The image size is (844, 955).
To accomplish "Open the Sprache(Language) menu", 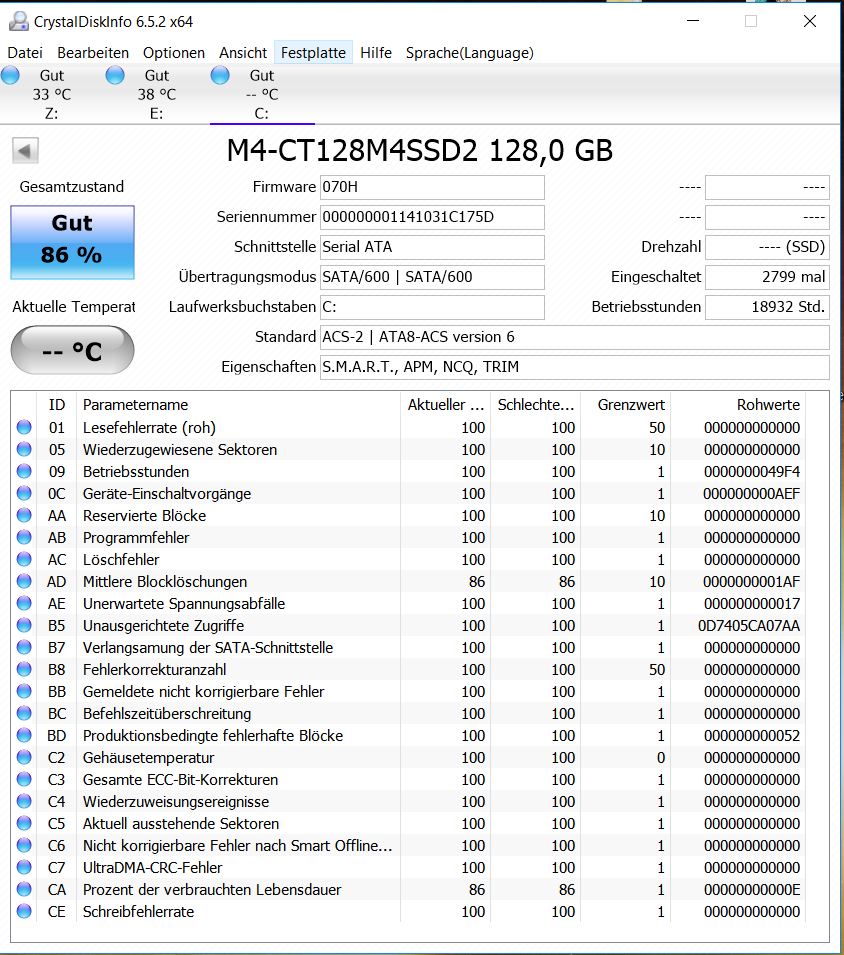I will [469, 53].
